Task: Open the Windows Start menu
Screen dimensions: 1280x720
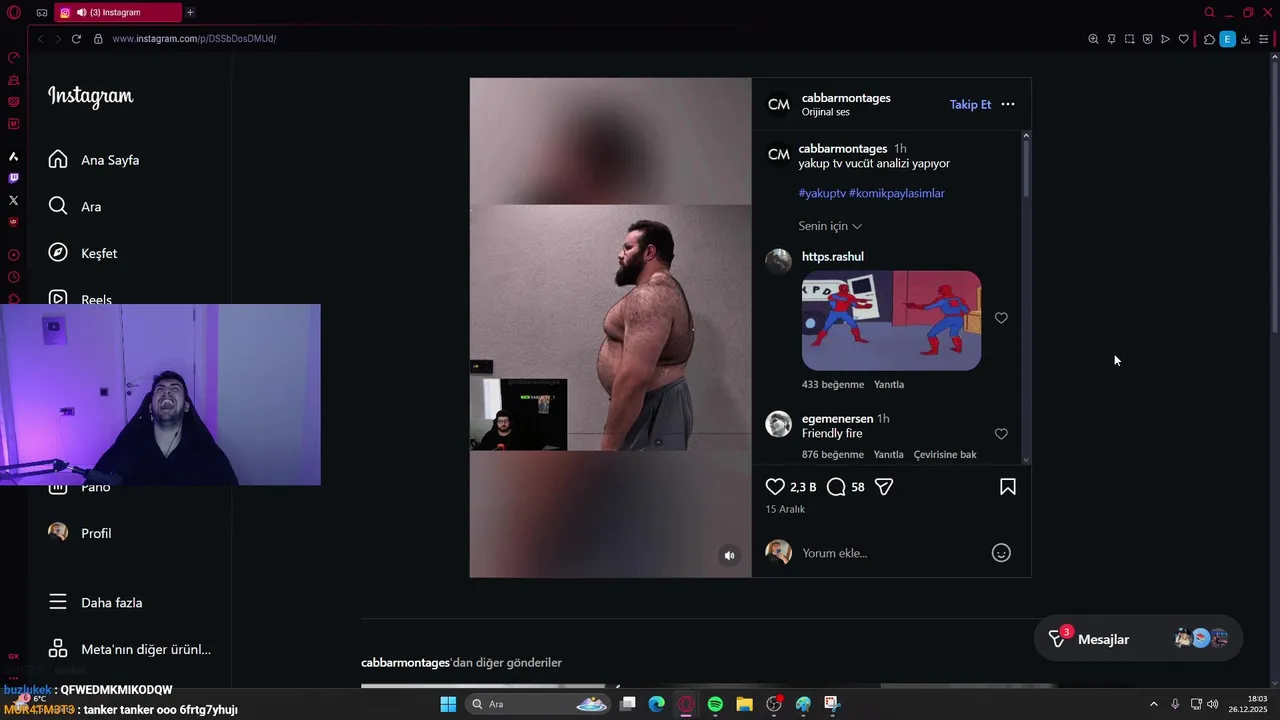Action: pos(448,704)
